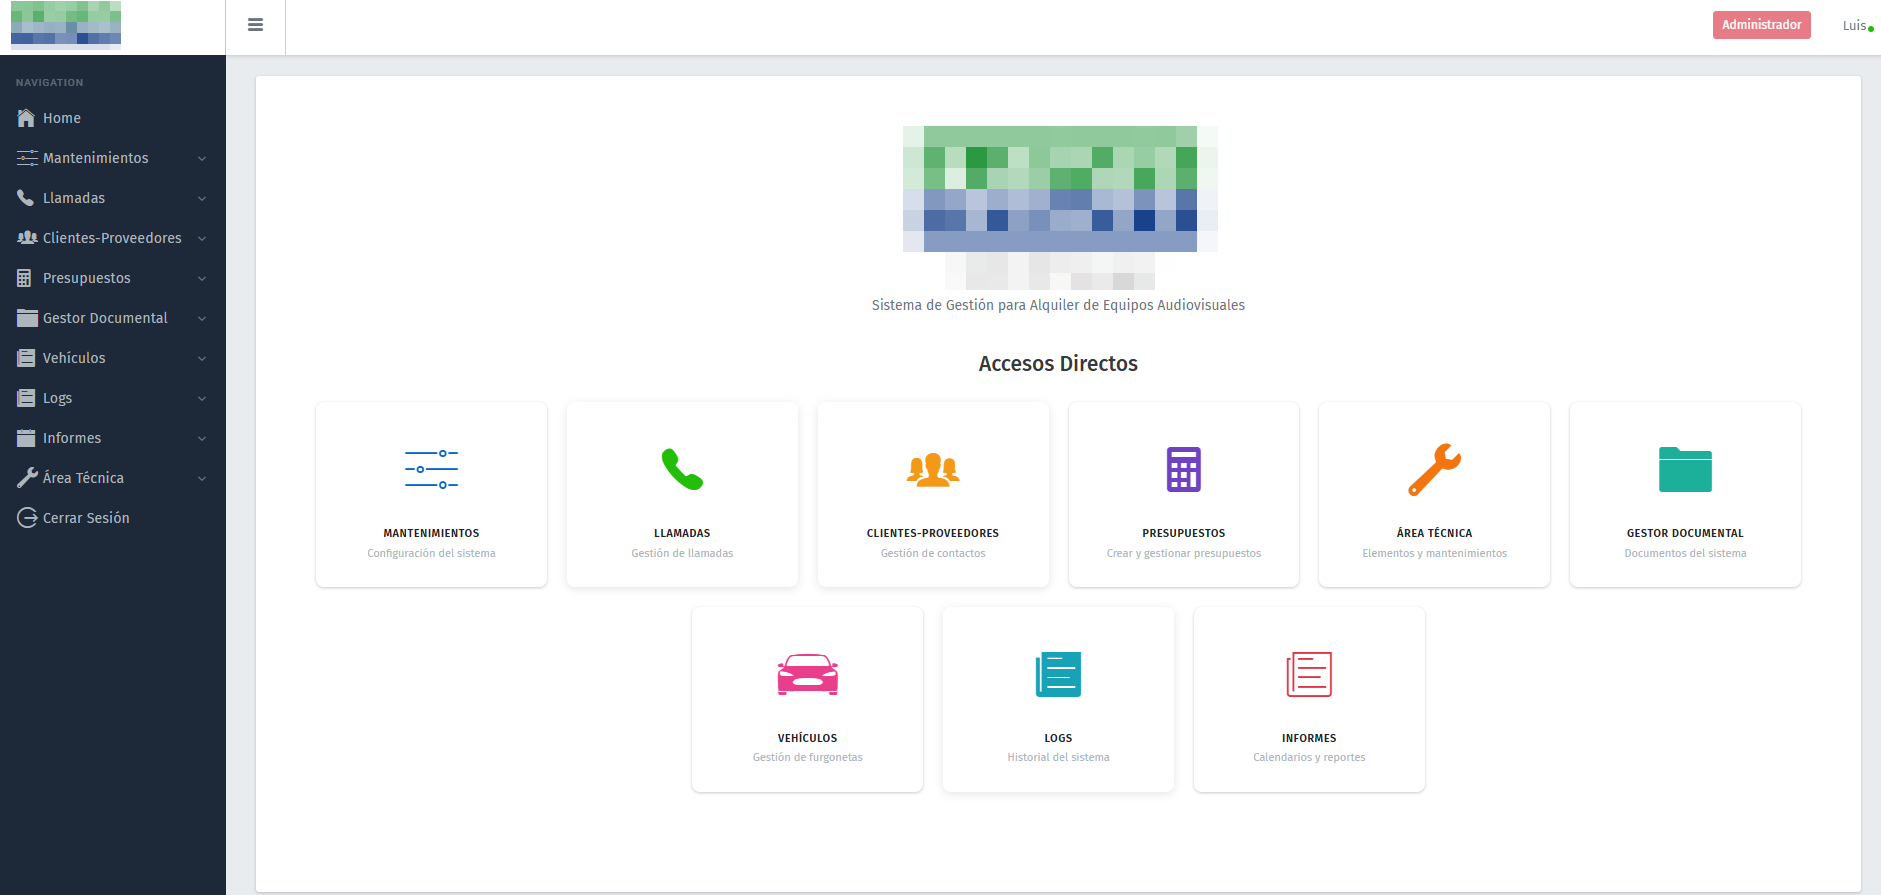Open the Luis user profile menu
This screenshot has width=1881, height=895.
coord(1855,26)
